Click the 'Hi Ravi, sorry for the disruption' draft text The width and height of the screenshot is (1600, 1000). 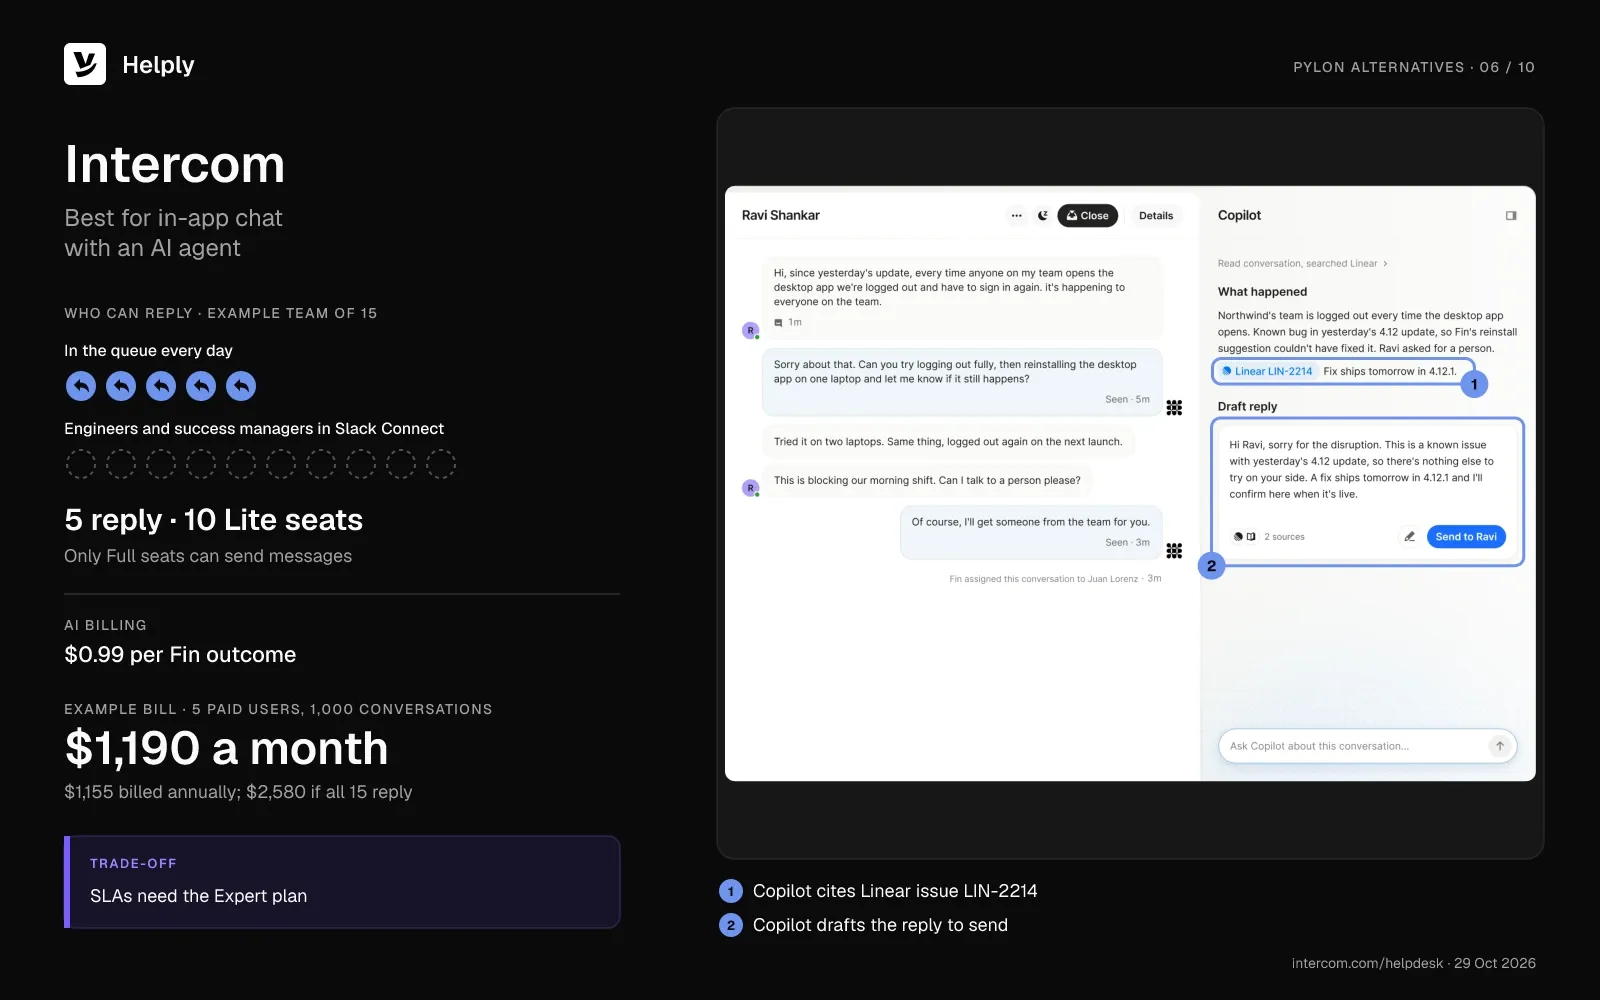point(1361,470)
